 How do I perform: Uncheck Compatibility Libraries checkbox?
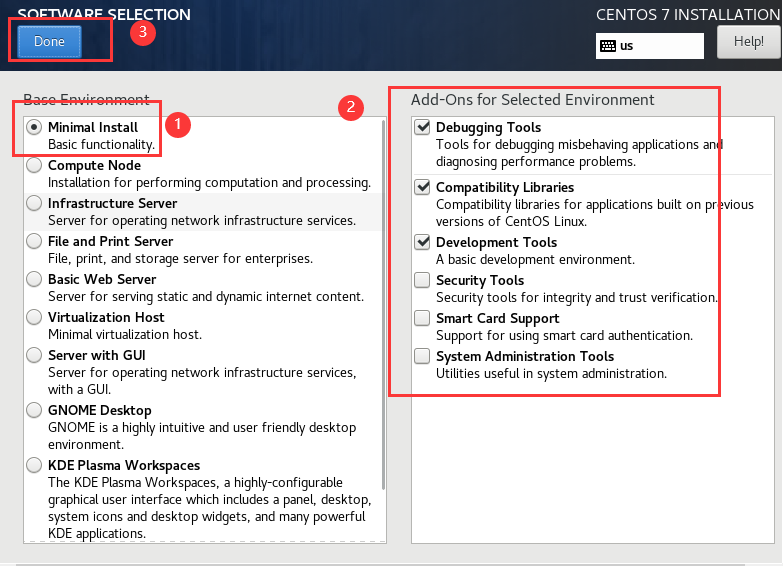tap(422, 187)
